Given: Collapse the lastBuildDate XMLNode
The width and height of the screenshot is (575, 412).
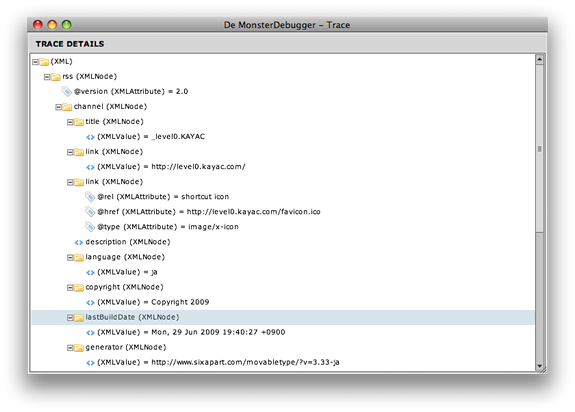Looking at the screenshot, I should click(x=70, y=318).
